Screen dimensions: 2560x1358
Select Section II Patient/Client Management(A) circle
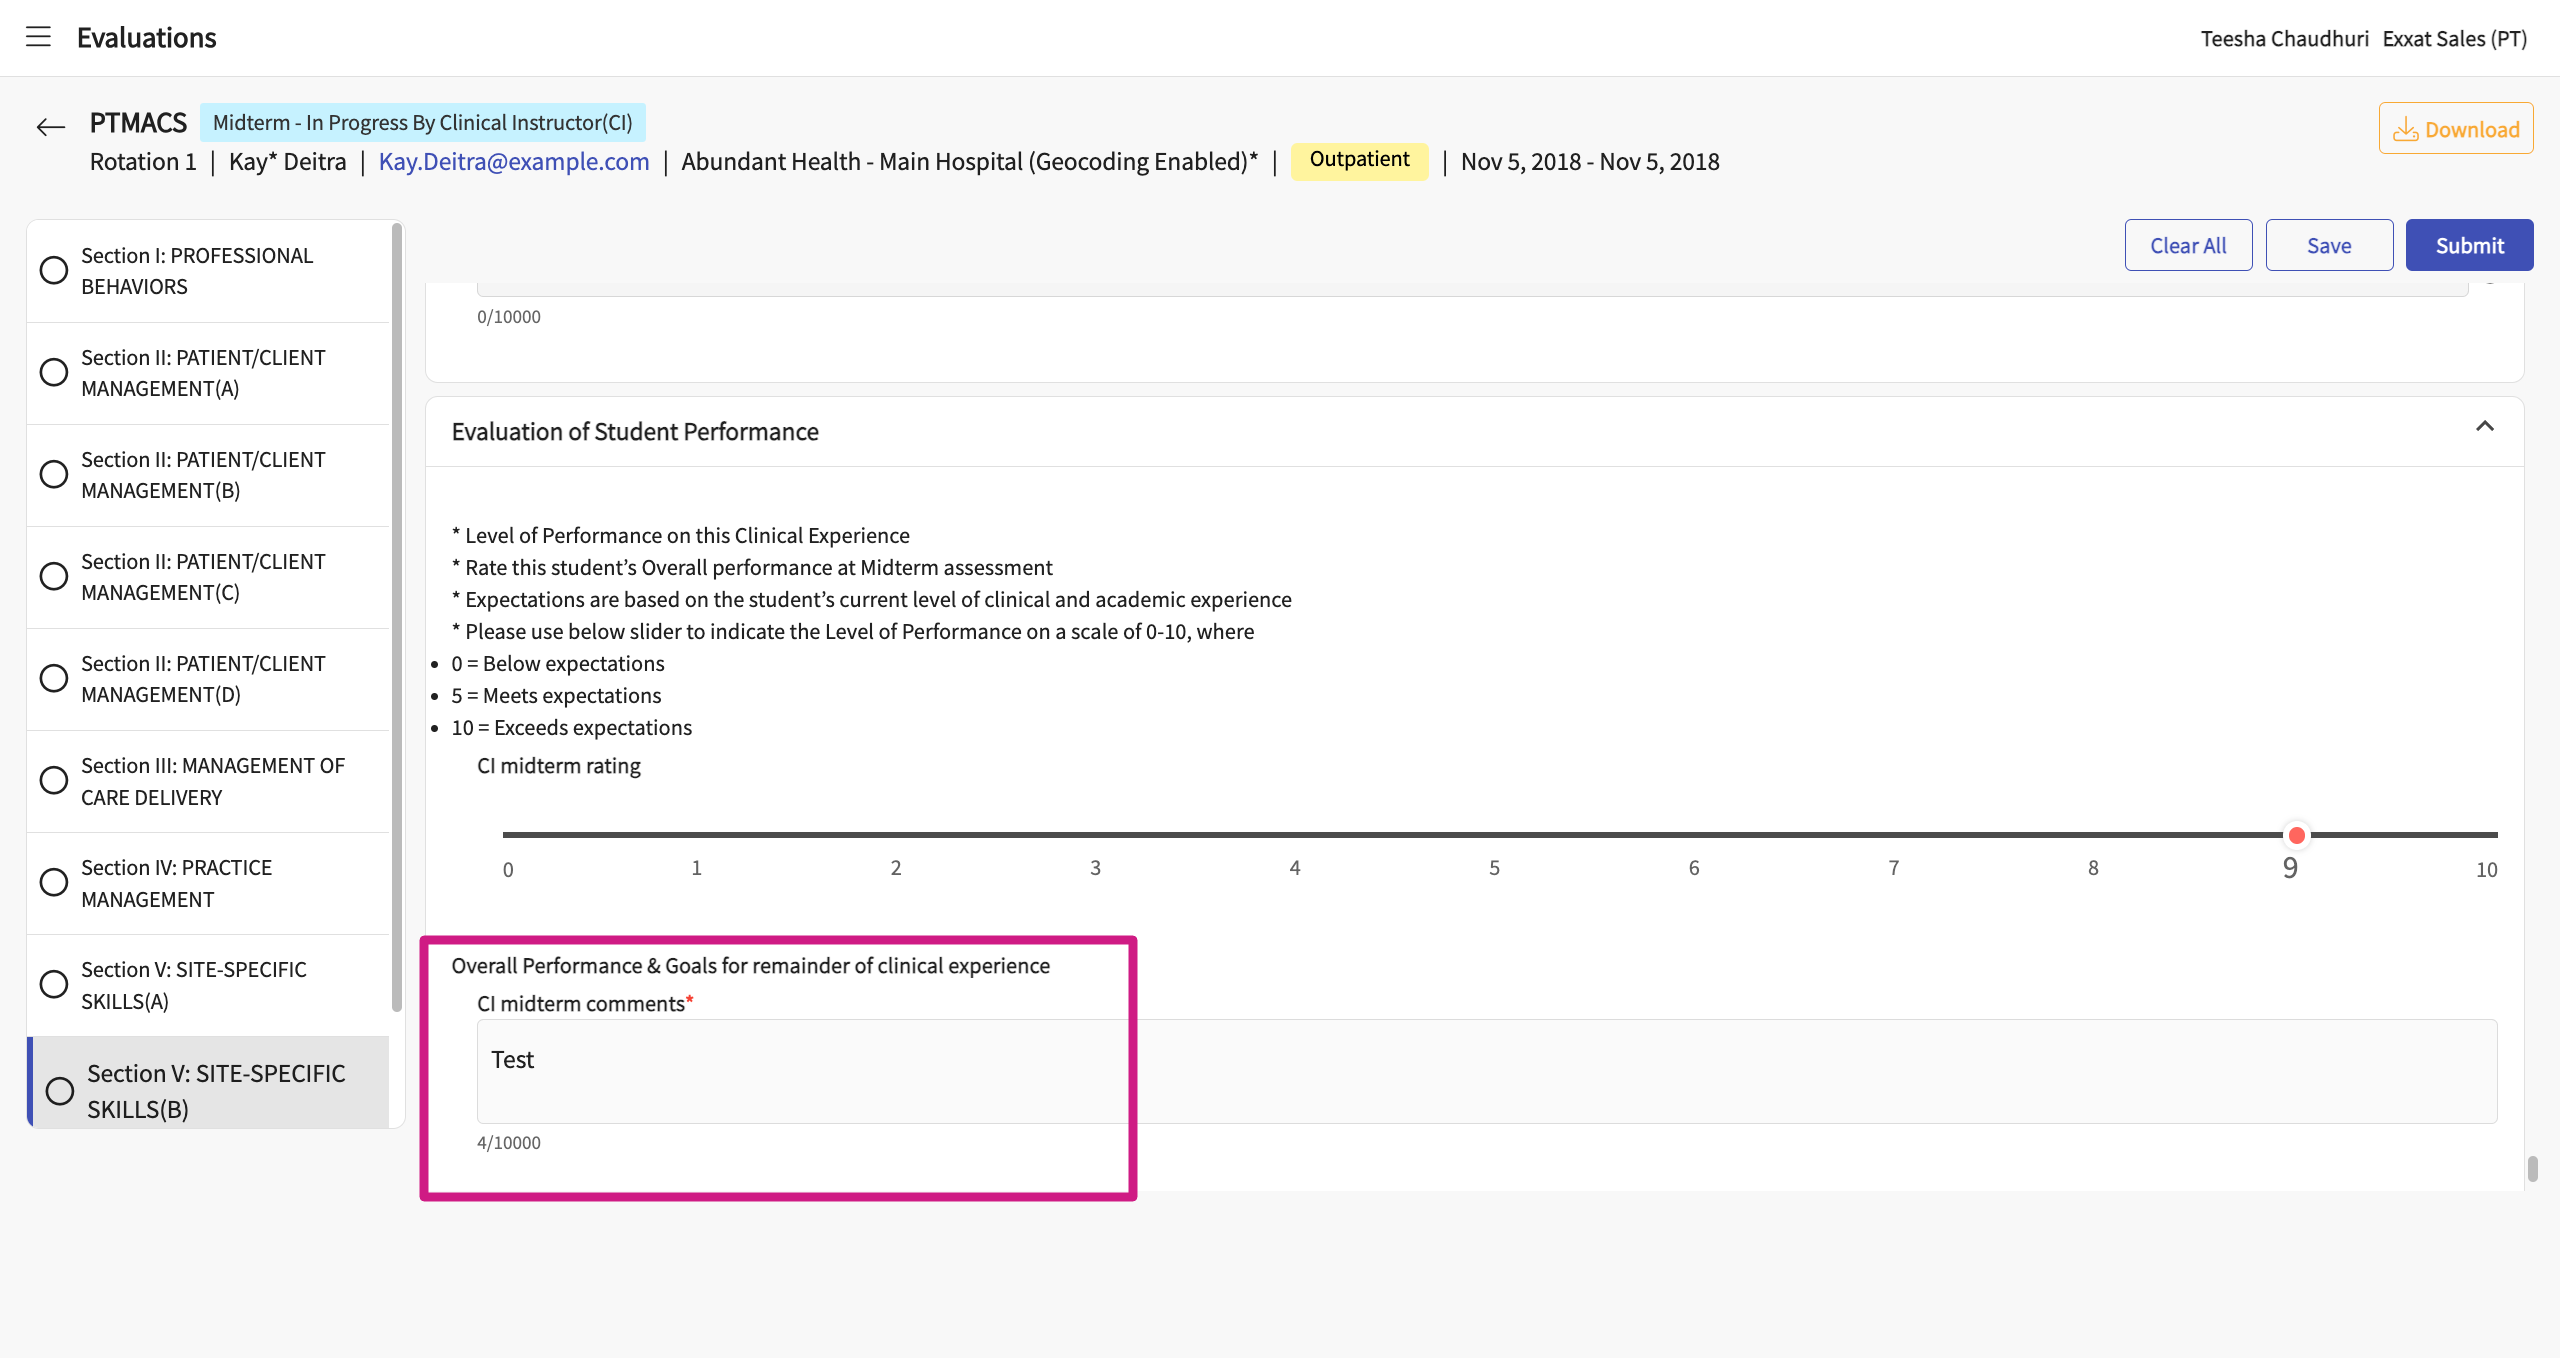click(54, 372)
